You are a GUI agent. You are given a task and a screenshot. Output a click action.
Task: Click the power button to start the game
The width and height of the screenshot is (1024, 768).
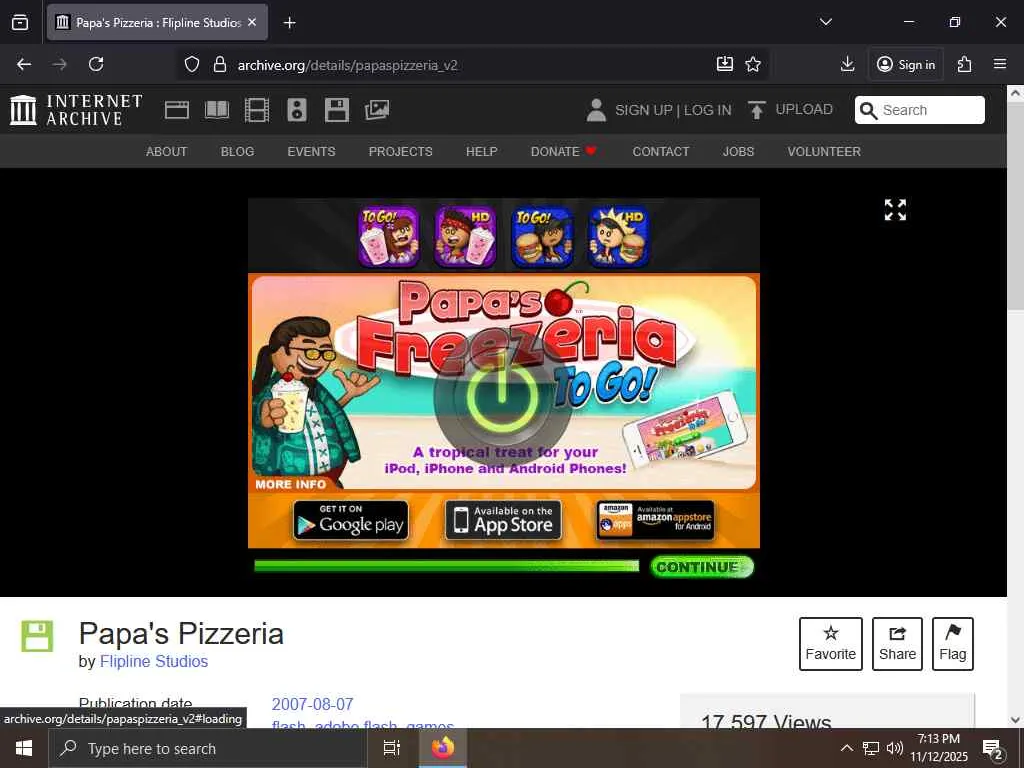click(x=502, y=396)
